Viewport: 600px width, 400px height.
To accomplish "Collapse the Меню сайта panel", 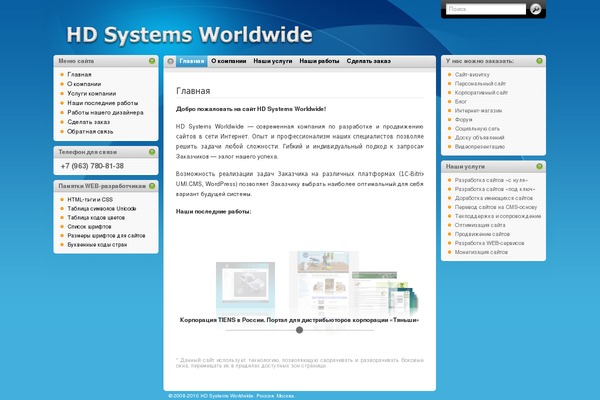I will pos(152,61).
